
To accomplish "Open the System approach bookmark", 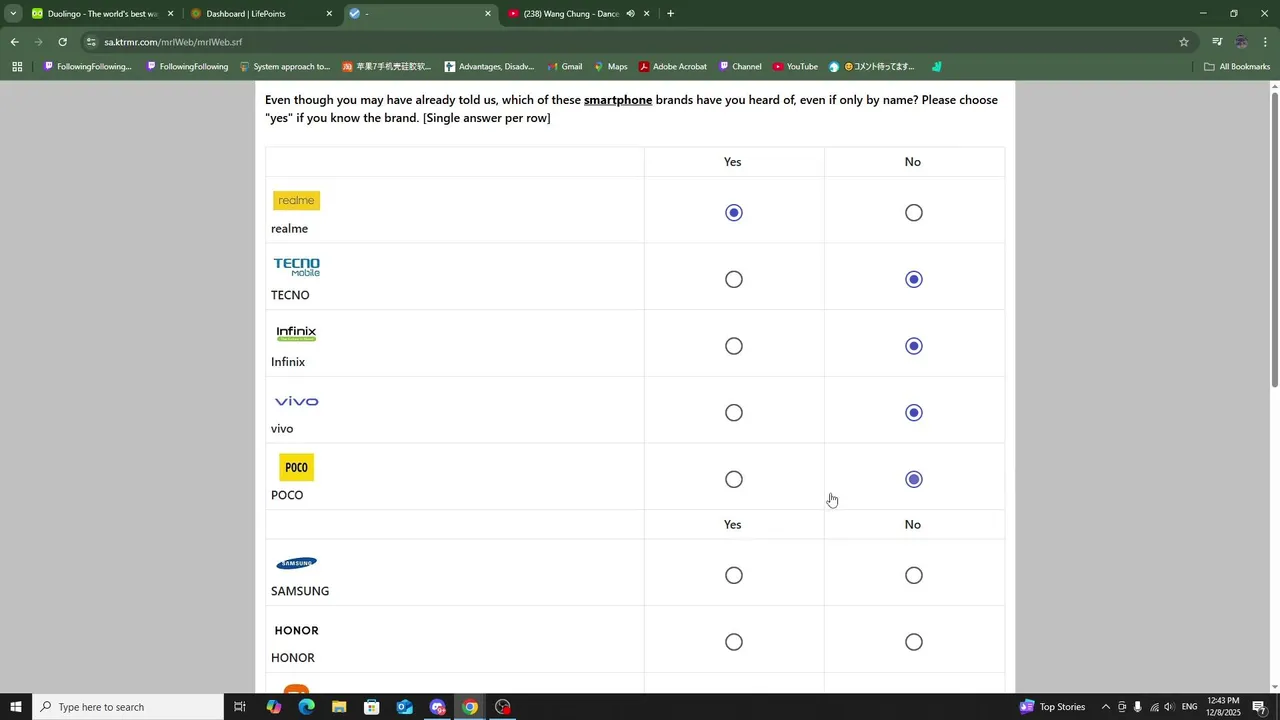I will point(284,67).
